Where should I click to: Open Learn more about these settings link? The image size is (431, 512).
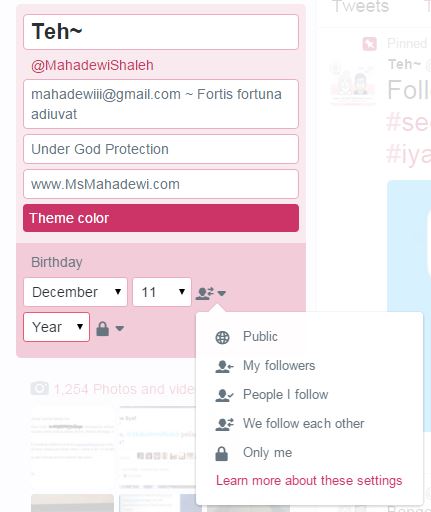309,481
